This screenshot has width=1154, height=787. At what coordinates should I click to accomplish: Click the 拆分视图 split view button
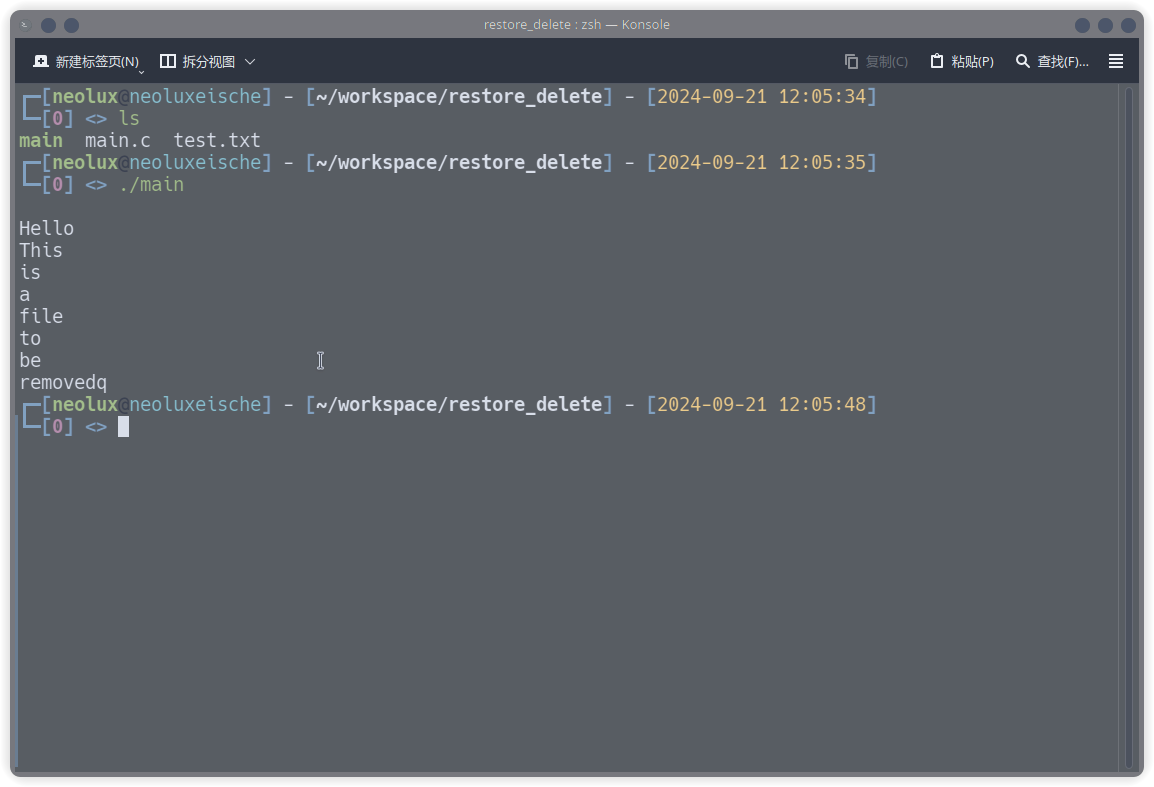tap(198, 62)
